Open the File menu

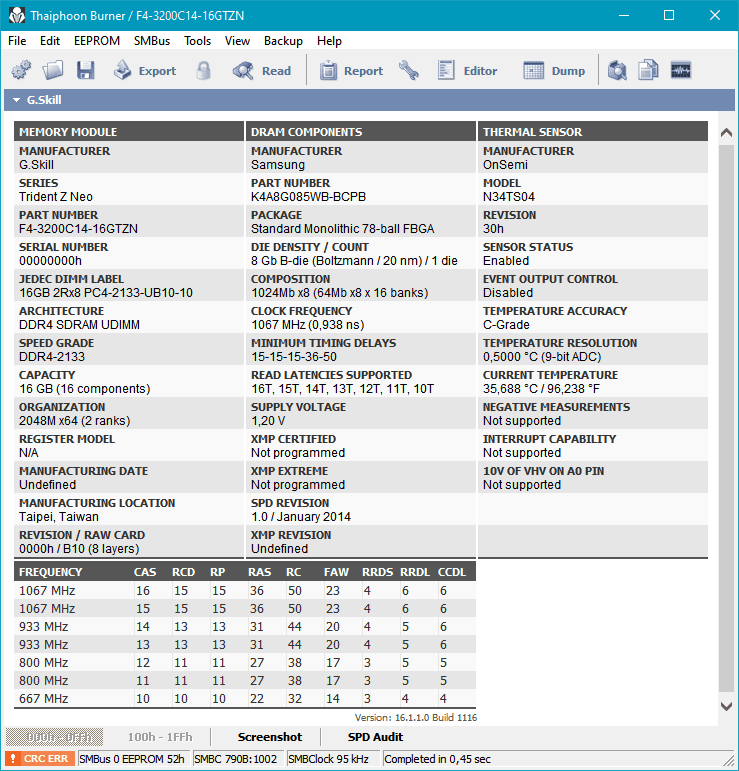coord(17,41)
